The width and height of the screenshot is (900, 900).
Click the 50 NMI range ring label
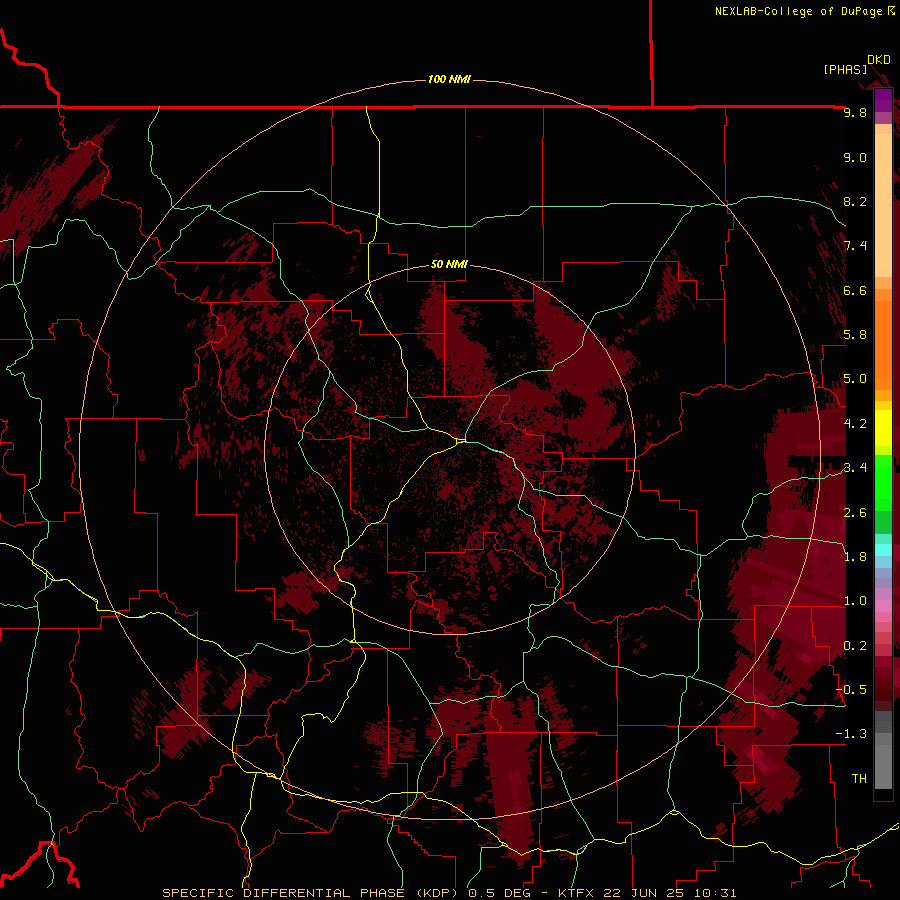coord(449,264)
